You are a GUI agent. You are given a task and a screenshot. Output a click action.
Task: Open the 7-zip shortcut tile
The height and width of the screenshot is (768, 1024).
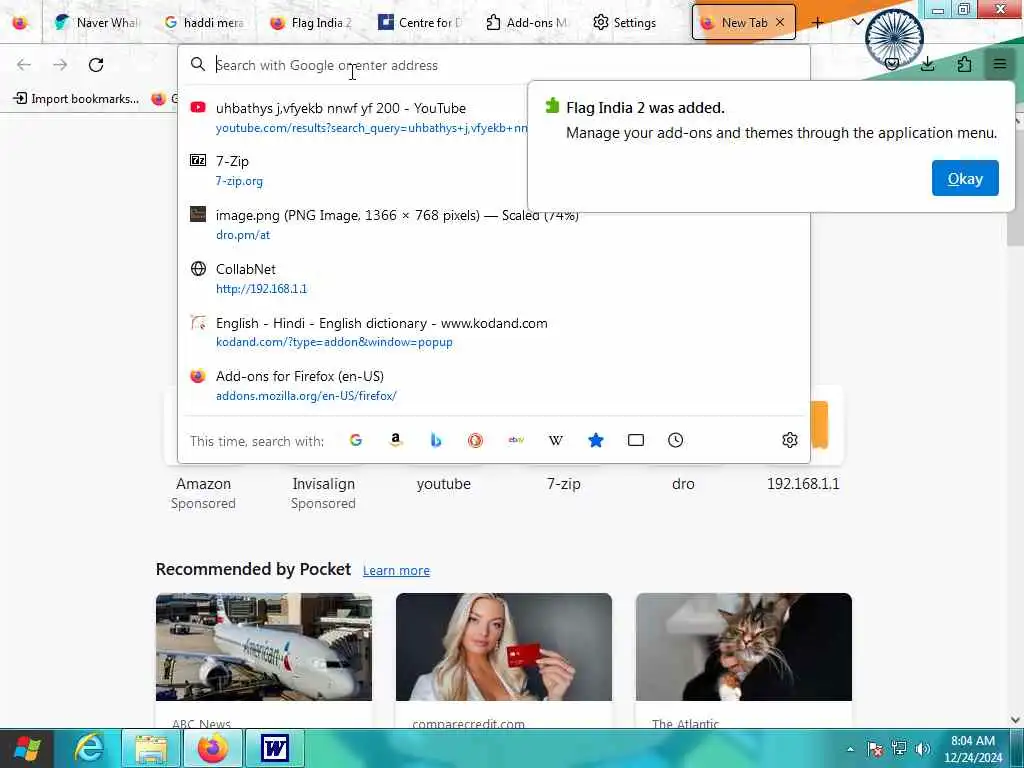pos(564,484)
